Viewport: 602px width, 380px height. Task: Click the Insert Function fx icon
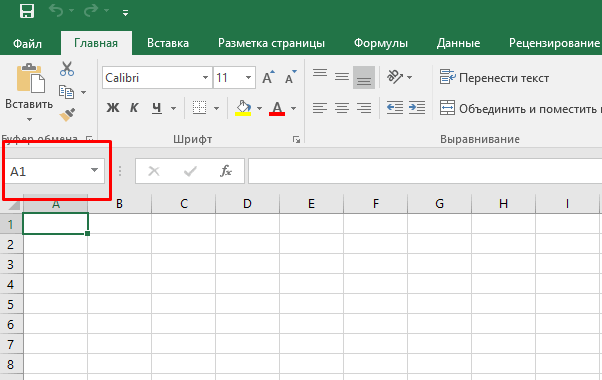click(226, 171)
